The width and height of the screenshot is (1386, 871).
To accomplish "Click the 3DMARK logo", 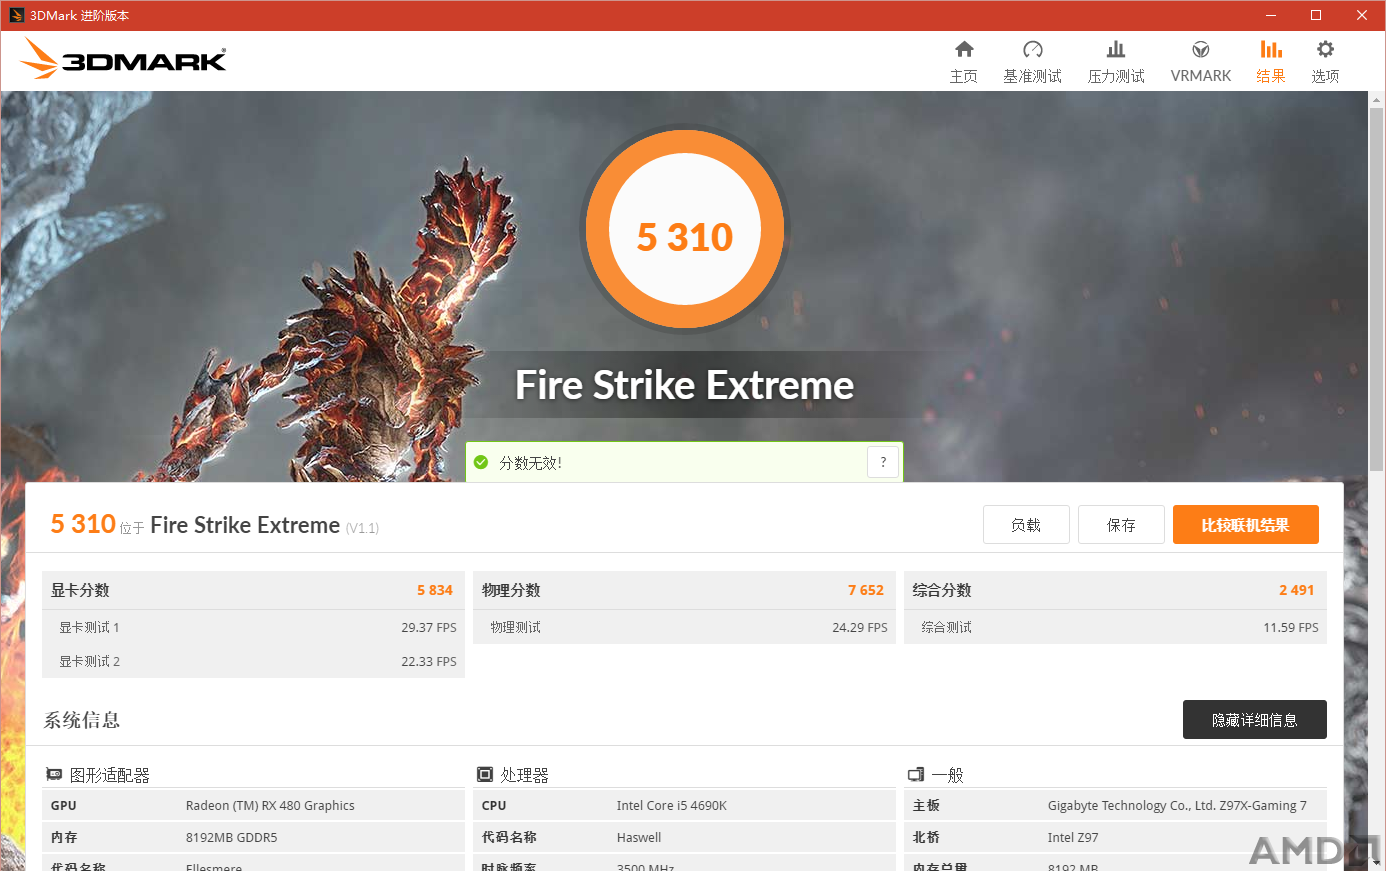I will click(x=123, y=59).
